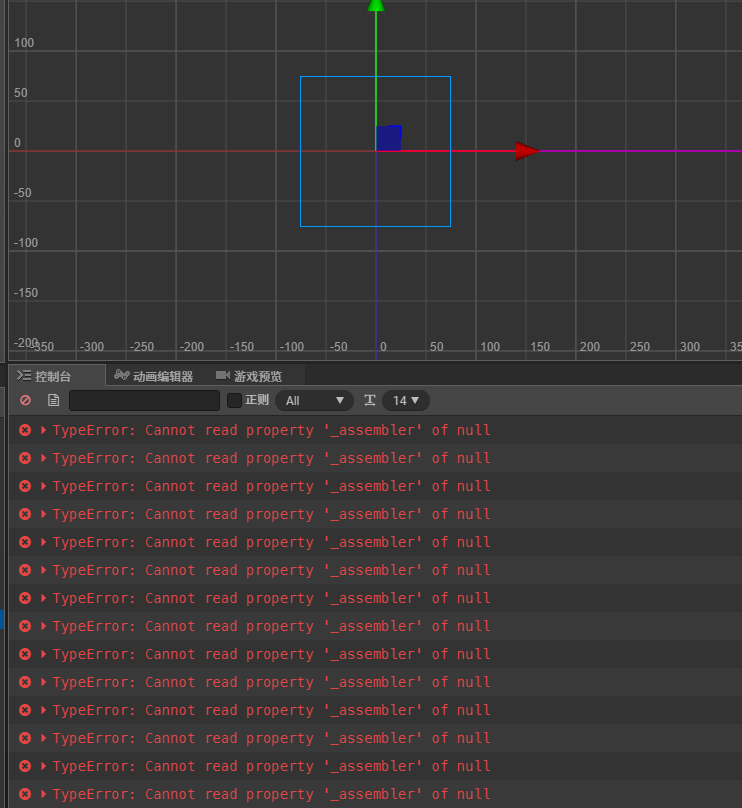Select the topmost TypeError '_assembler' message text
Viewport: 742px width, 808px height.
click(x=271, y=430)
